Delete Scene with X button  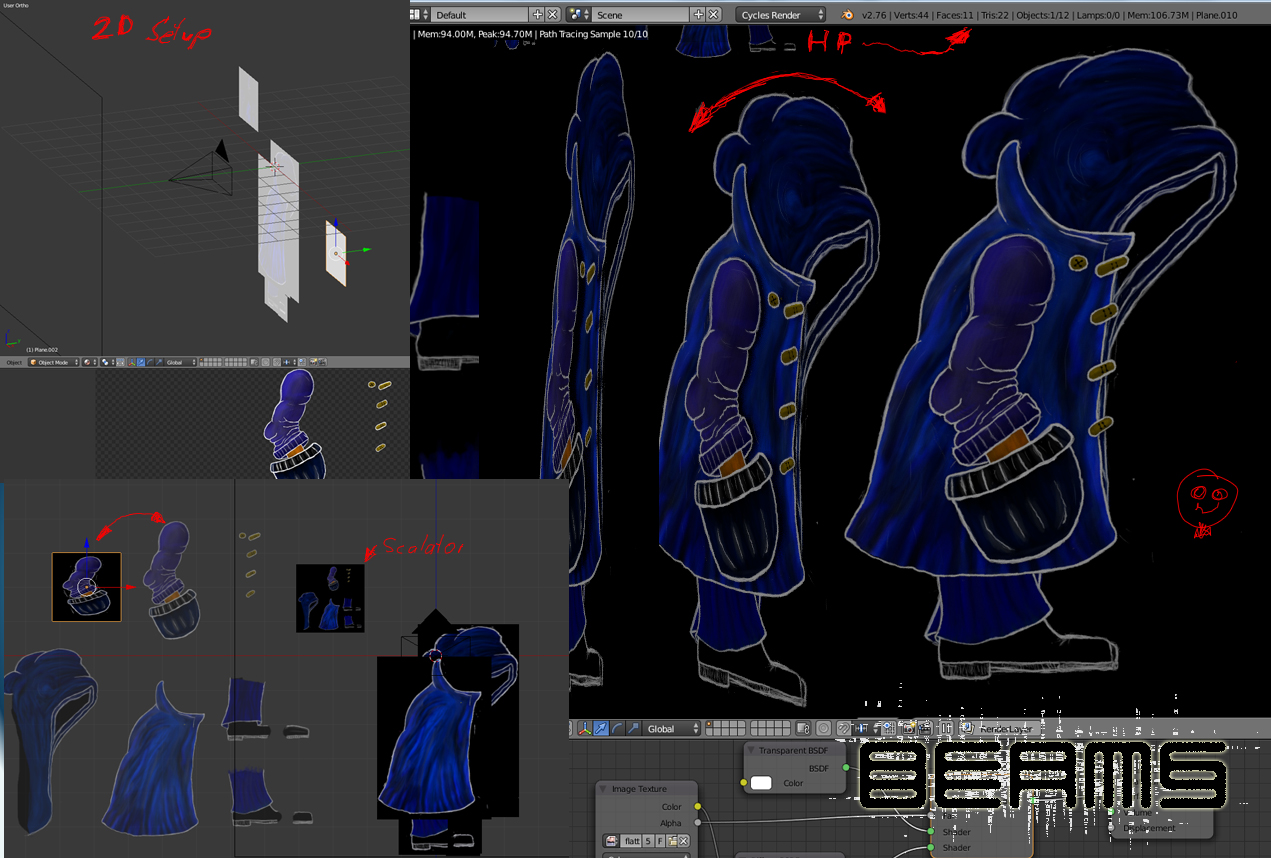(x=713, y=15)
